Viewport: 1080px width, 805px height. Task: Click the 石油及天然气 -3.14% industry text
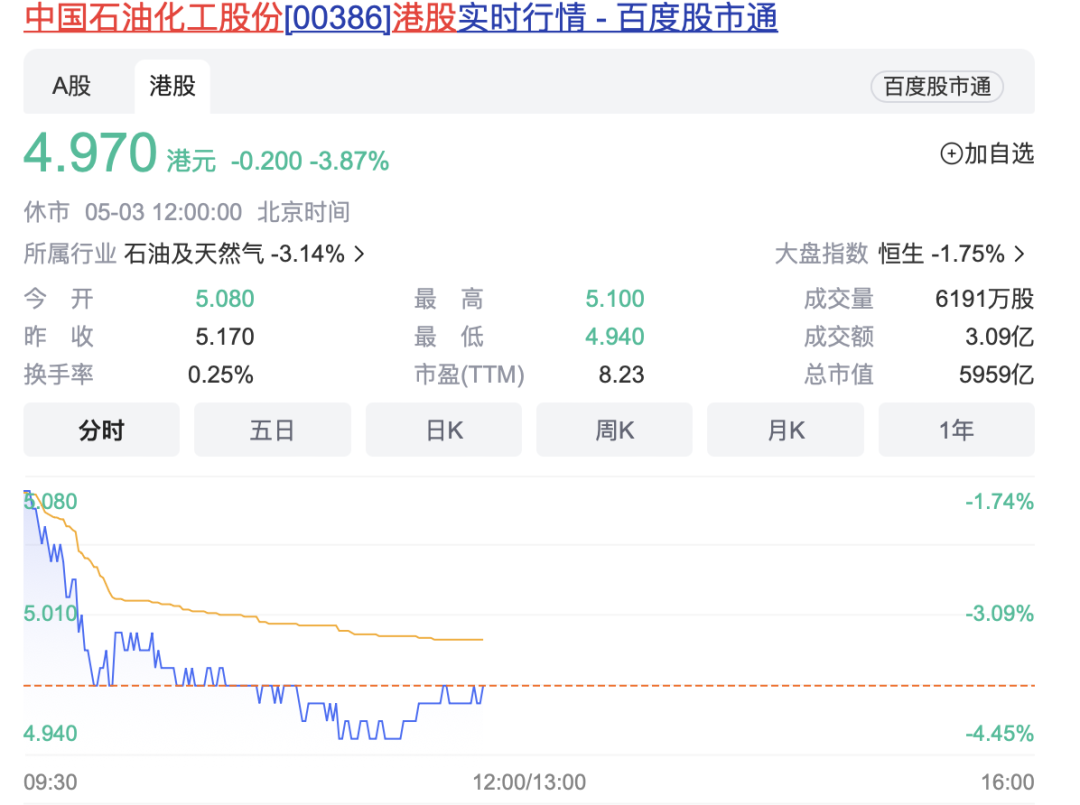coord(234,254)
